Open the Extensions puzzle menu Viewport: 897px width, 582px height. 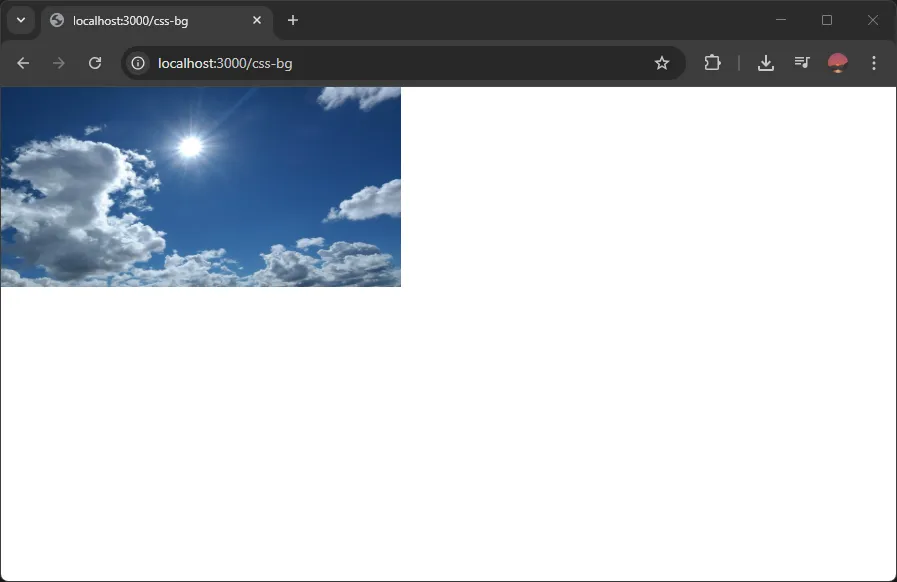[712, 63]
